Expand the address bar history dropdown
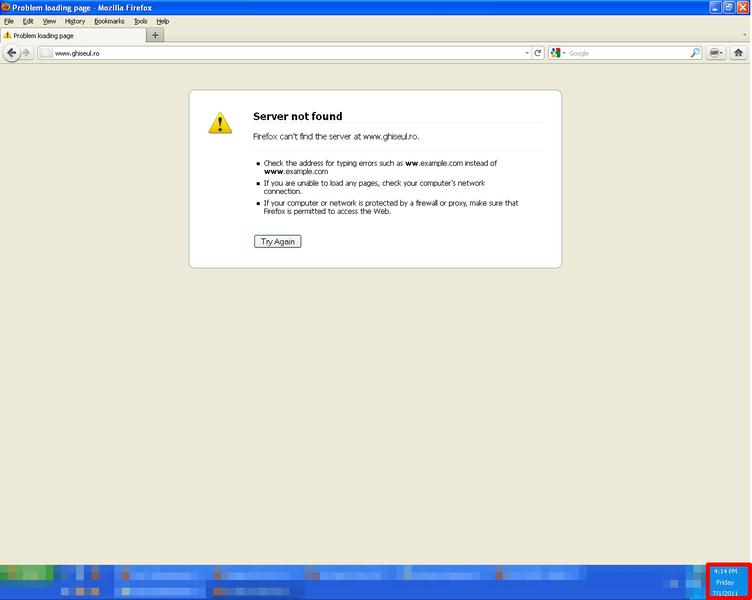This screenshot has height=600, width=752. click(527, 53)
